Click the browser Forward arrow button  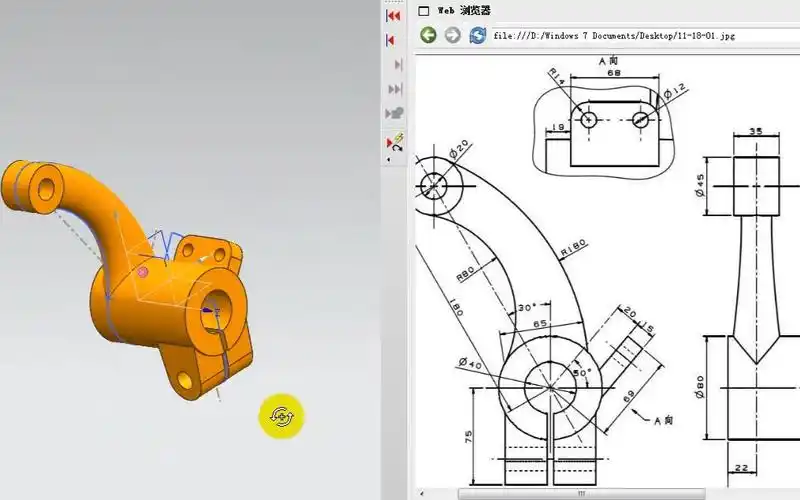(452, 35)
